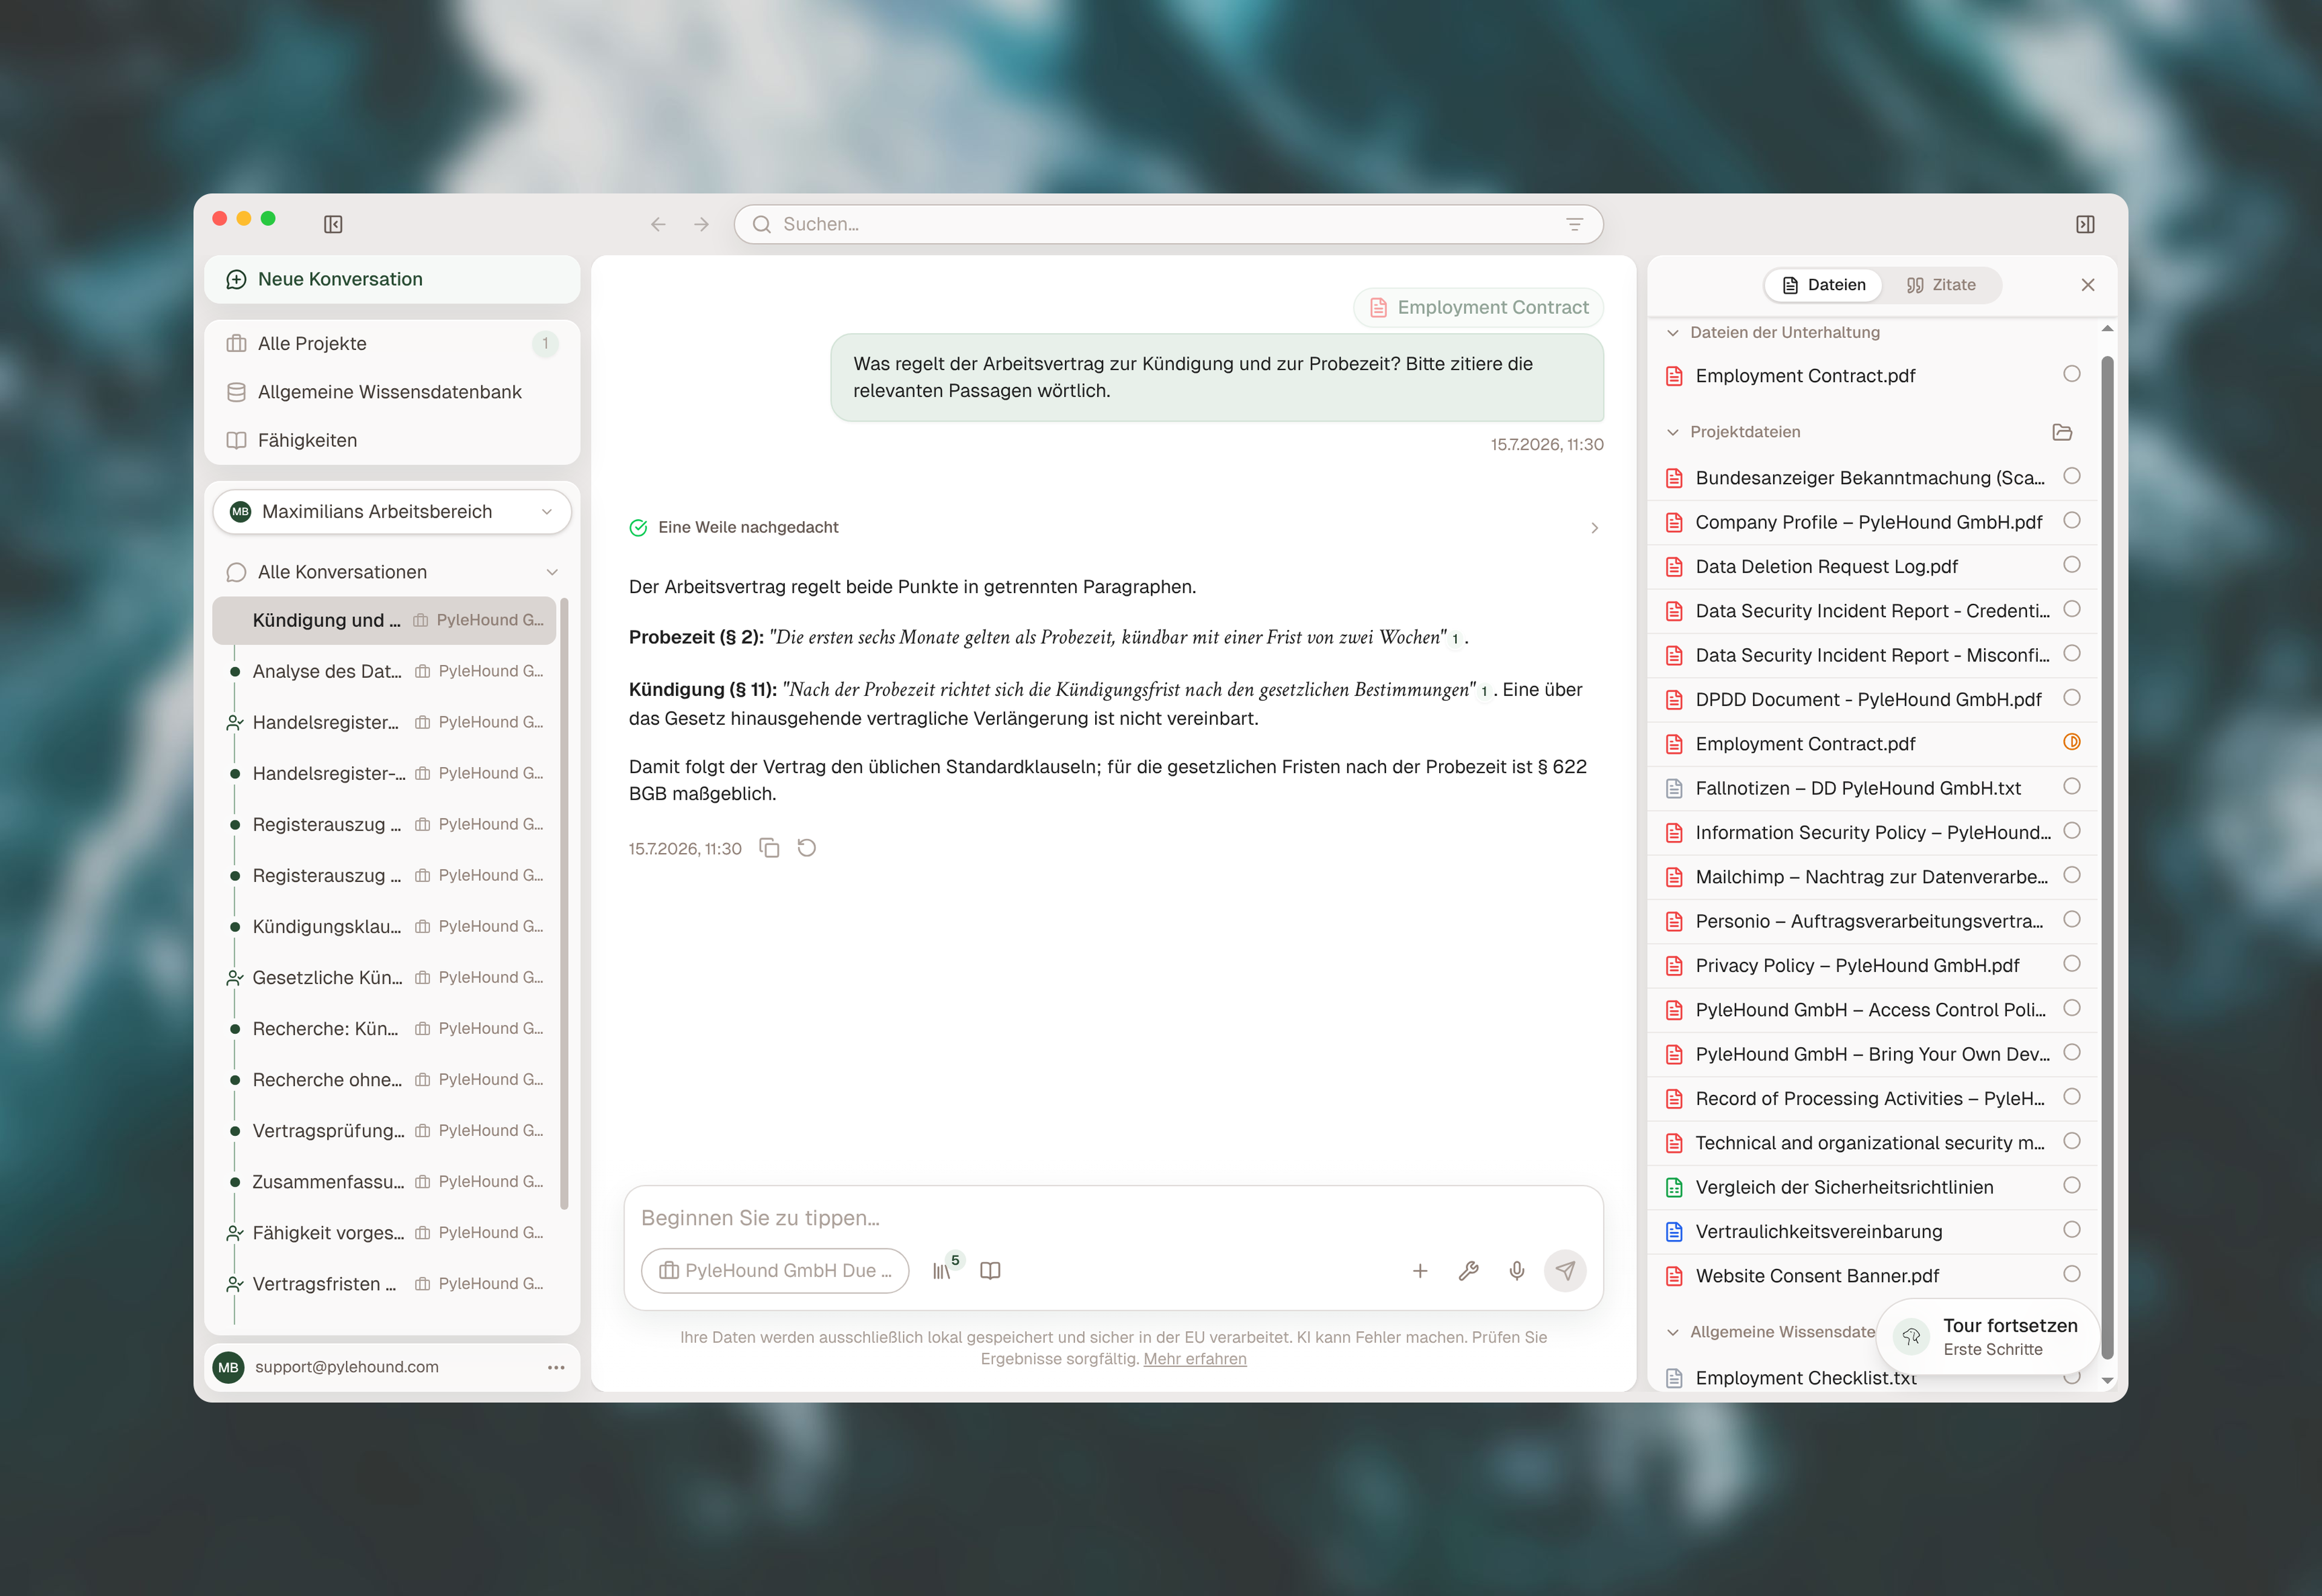Select the Data Deletion Request Log.pdf circle
Image resolution: width=2322 pixels, height=1596 pixels.
2072,565
